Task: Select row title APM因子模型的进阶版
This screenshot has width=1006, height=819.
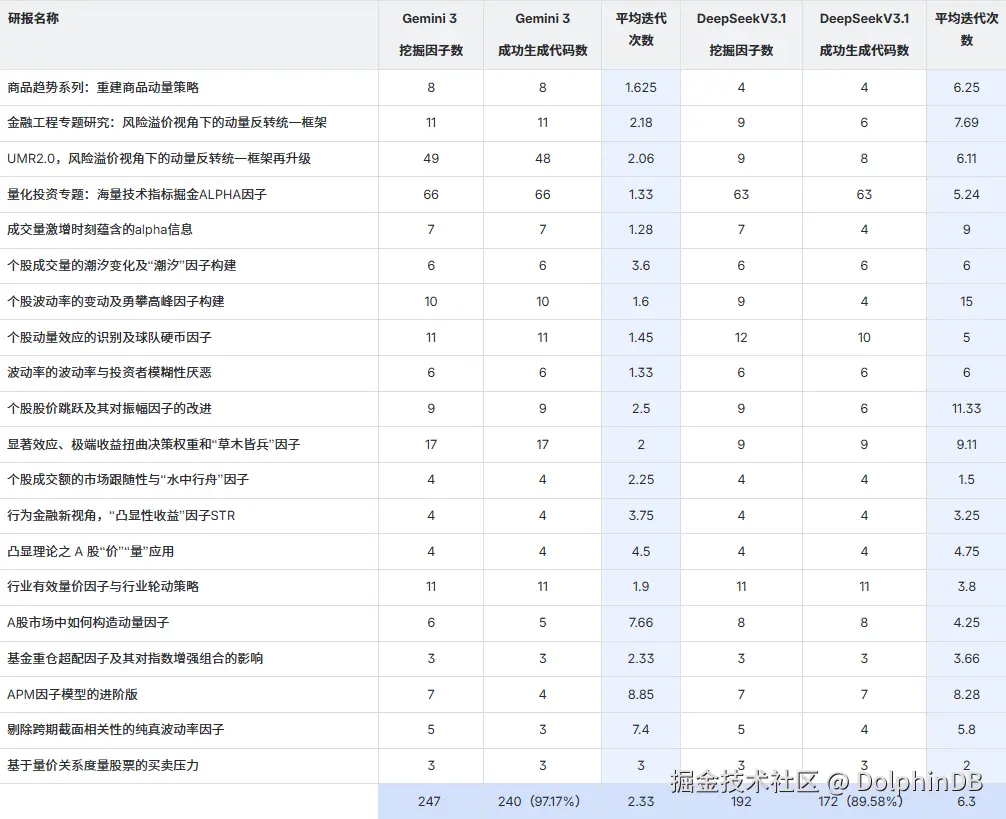Action: pyautogui.click(x=72, y=695)
